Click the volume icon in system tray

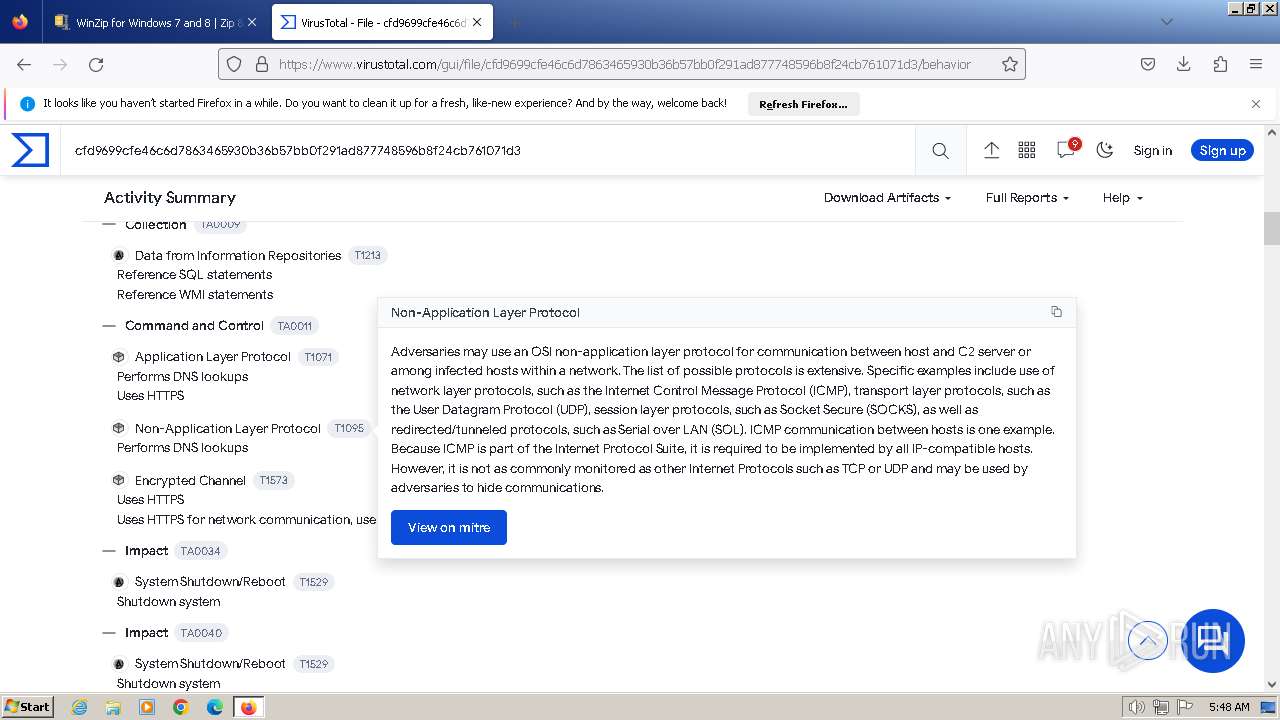tap(1137, 707)
